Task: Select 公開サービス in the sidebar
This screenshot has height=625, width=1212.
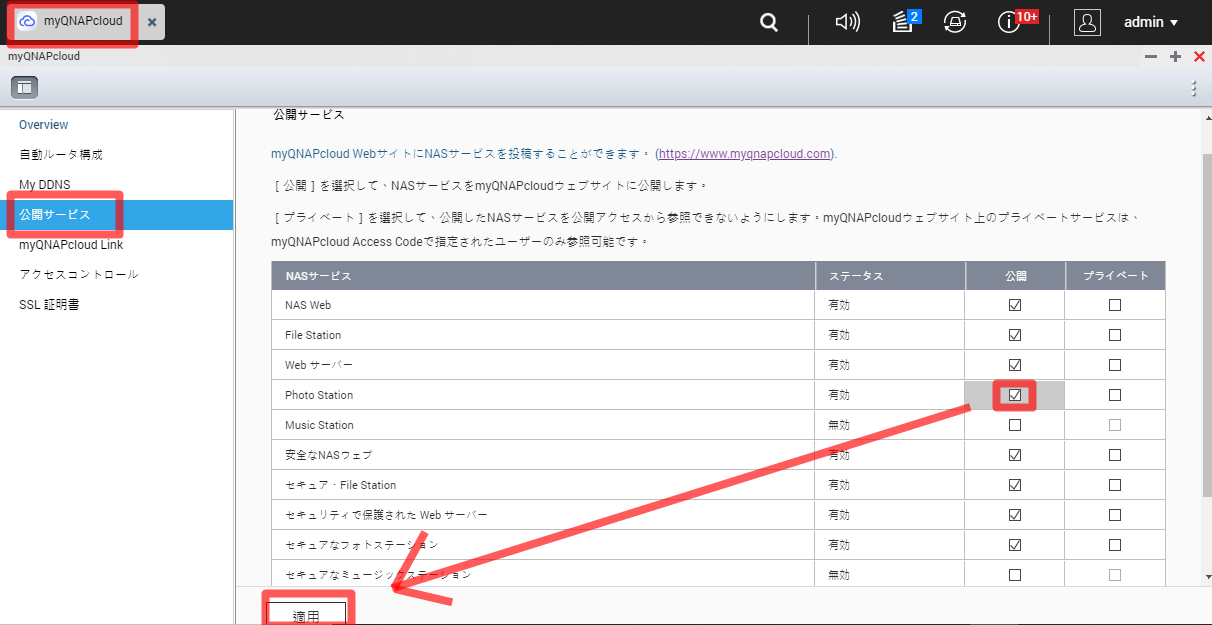Action: point(116,215)
